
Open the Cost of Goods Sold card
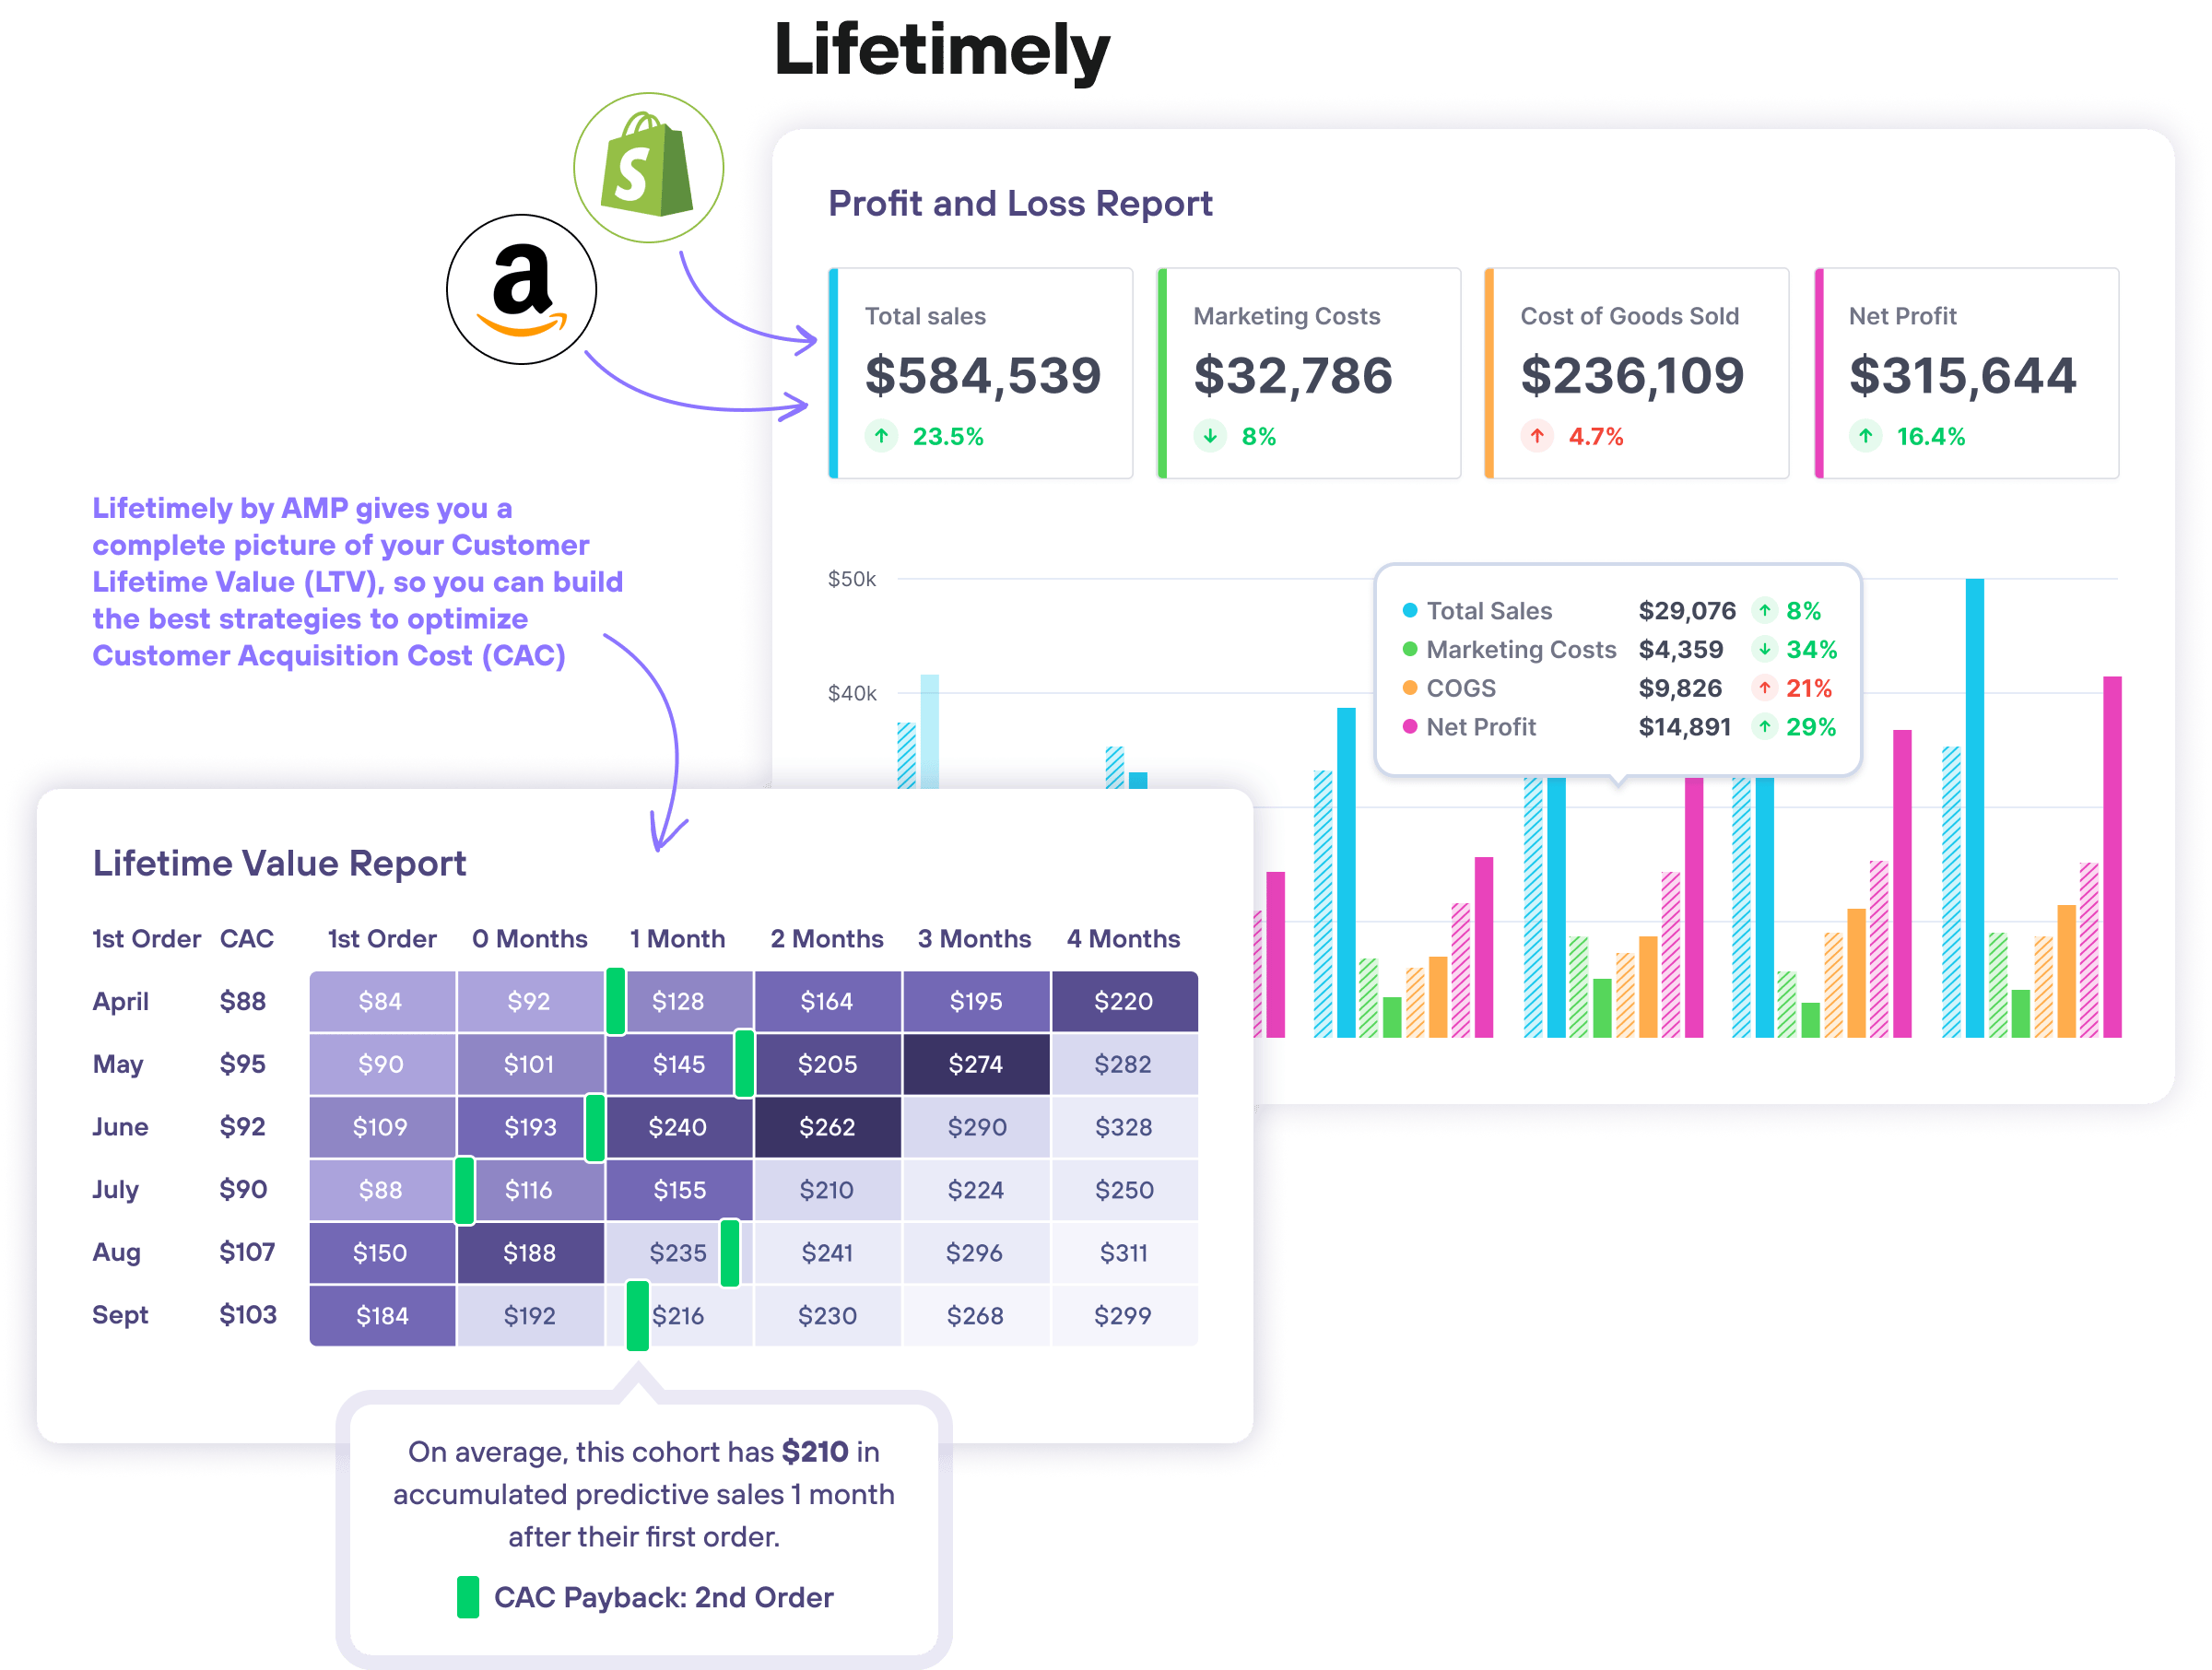coord(1637,373)
